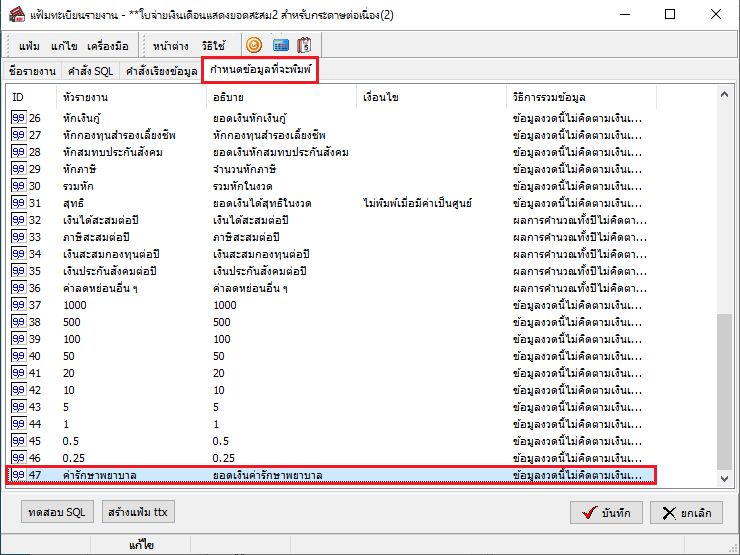
Task: Switch to the ชื่อรายงาน tab
Action: (x=32, y=71)
